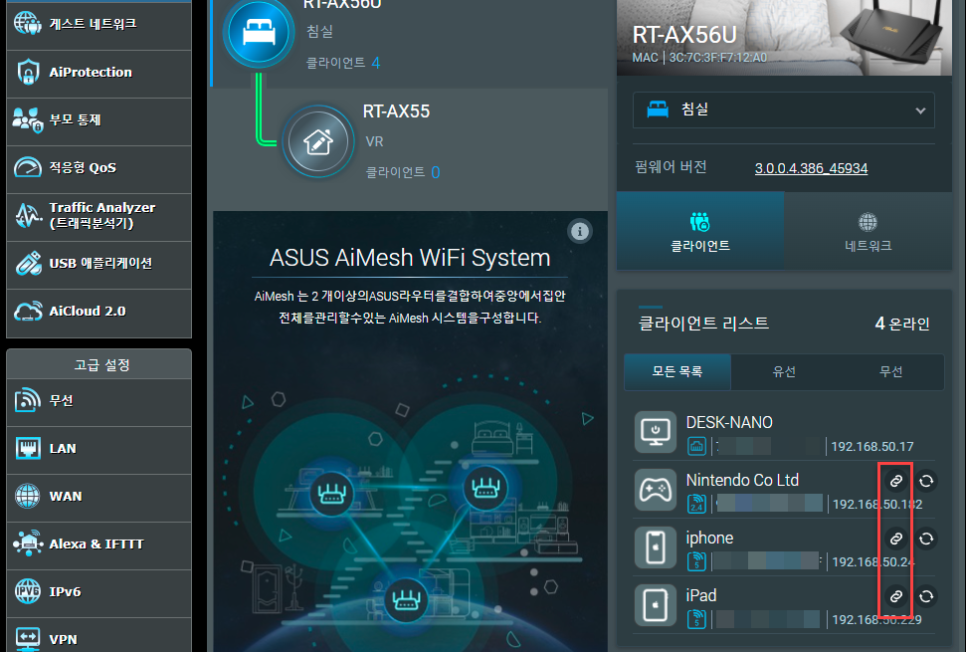The width and height of the screenshot is (966, 652).
Task: Click the RT-AX56U 클라이언트 4 count
Action: [x=343, y=63]
